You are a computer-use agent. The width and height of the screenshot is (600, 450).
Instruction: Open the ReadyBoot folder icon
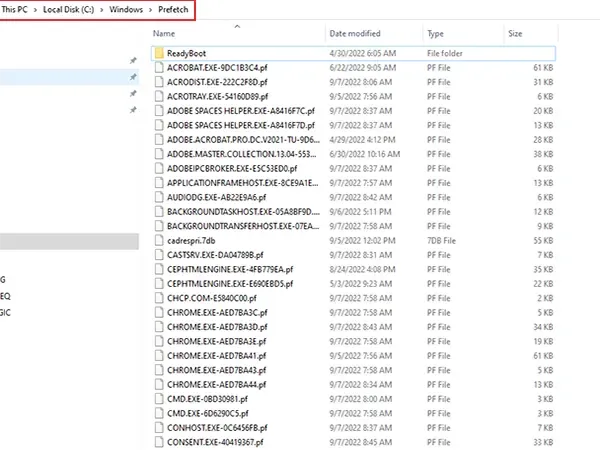(160, 53)
